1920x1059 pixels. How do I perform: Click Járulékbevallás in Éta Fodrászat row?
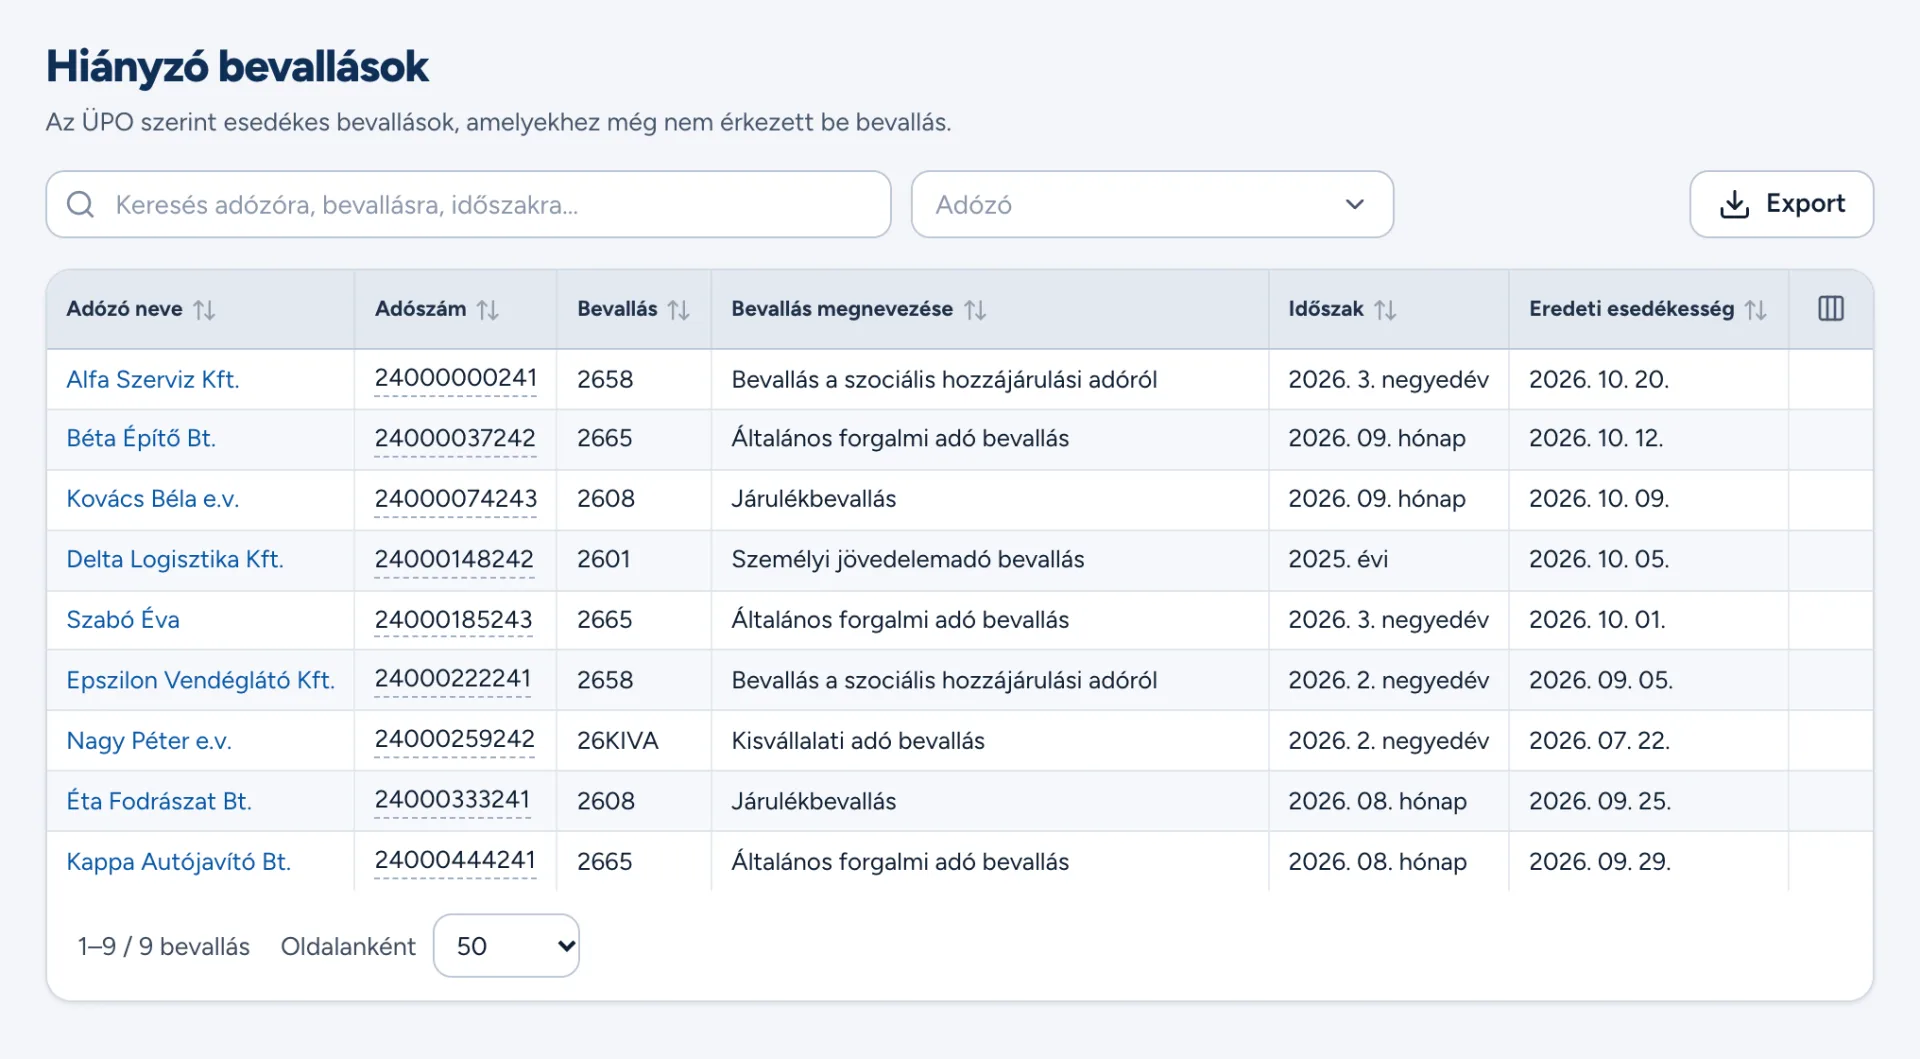[814, 801]
